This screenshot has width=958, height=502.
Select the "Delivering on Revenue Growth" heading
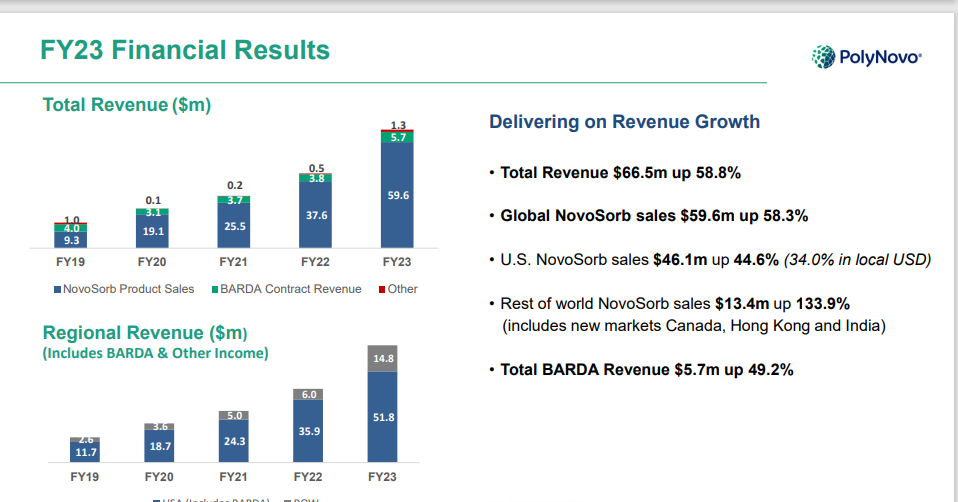(x=624, y=122)
